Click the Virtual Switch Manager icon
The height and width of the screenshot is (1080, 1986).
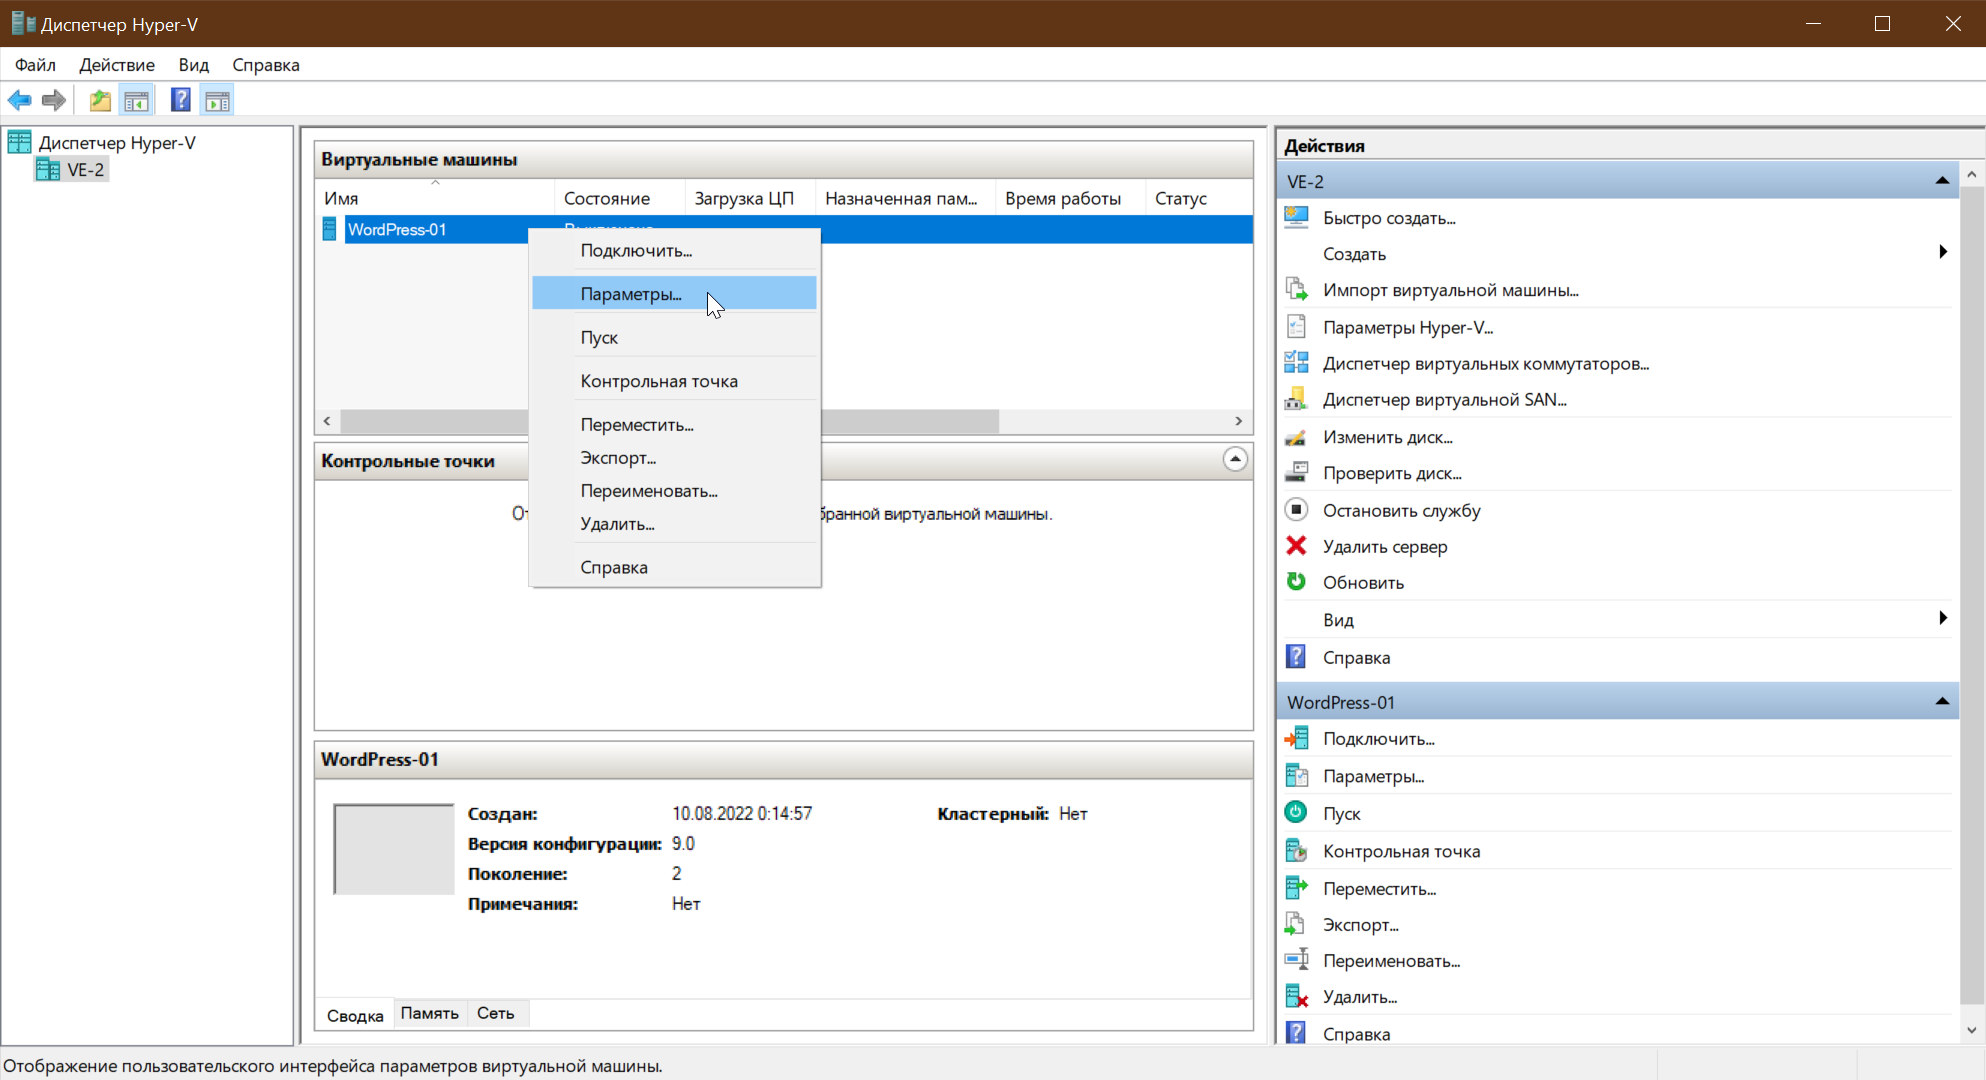(x=1296, y=363)
